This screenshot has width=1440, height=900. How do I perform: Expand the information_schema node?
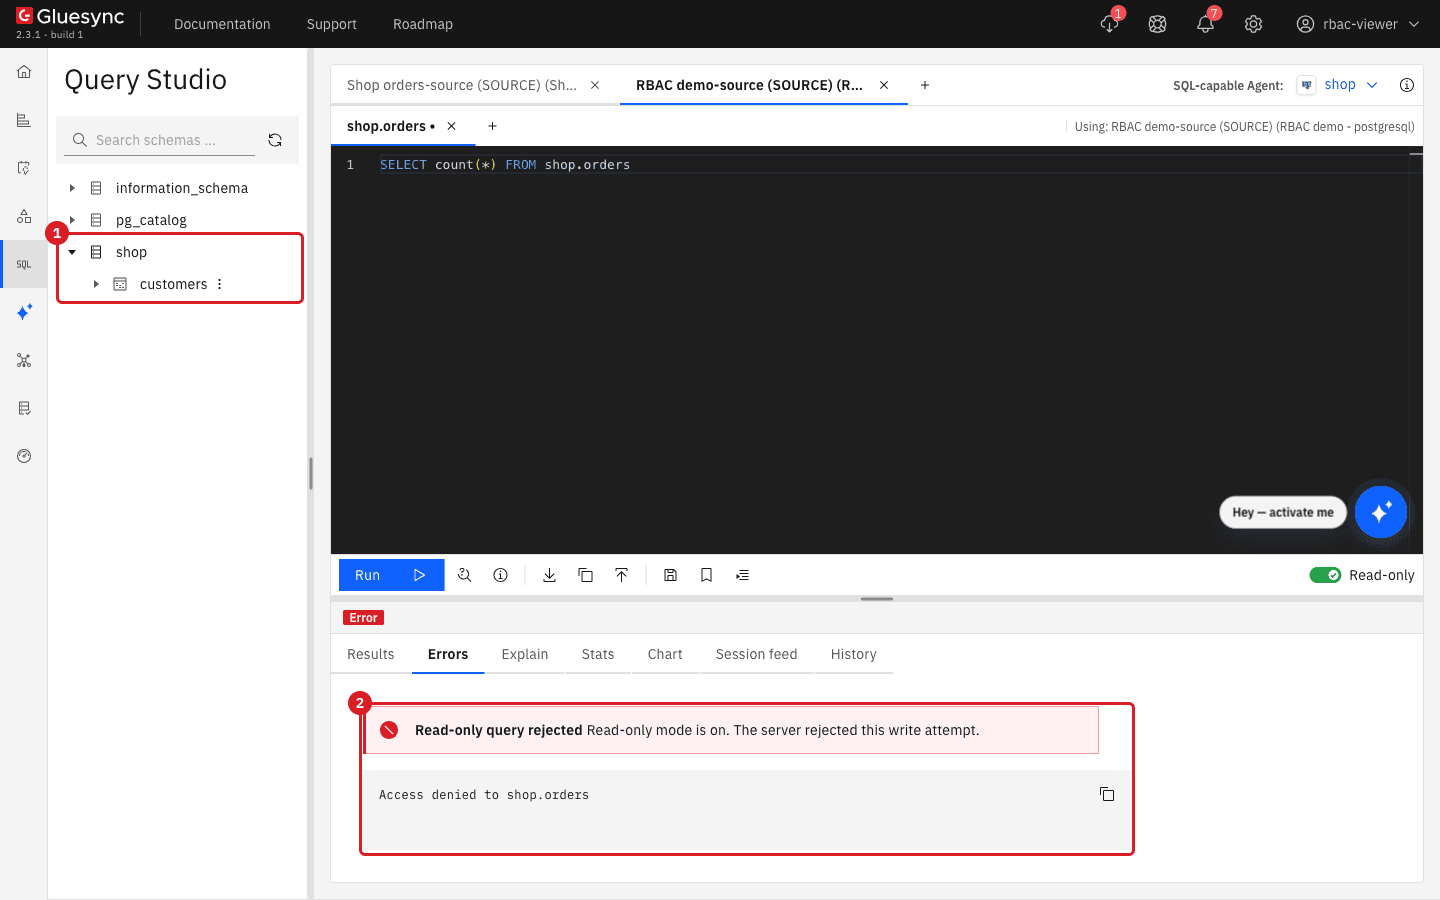72,188
